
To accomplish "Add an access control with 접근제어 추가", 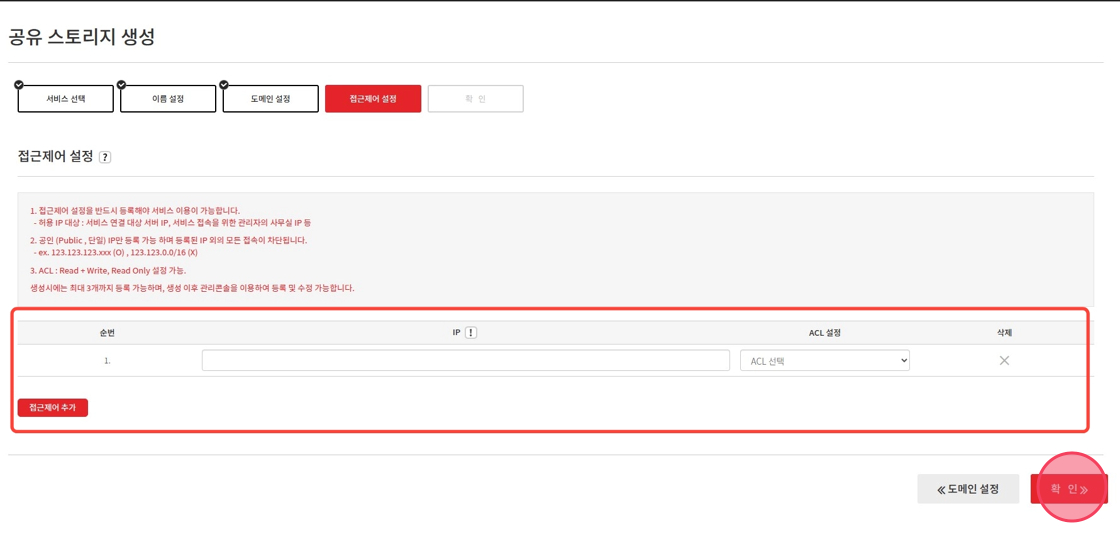I will pyautogui.click(x=53, y=408).
